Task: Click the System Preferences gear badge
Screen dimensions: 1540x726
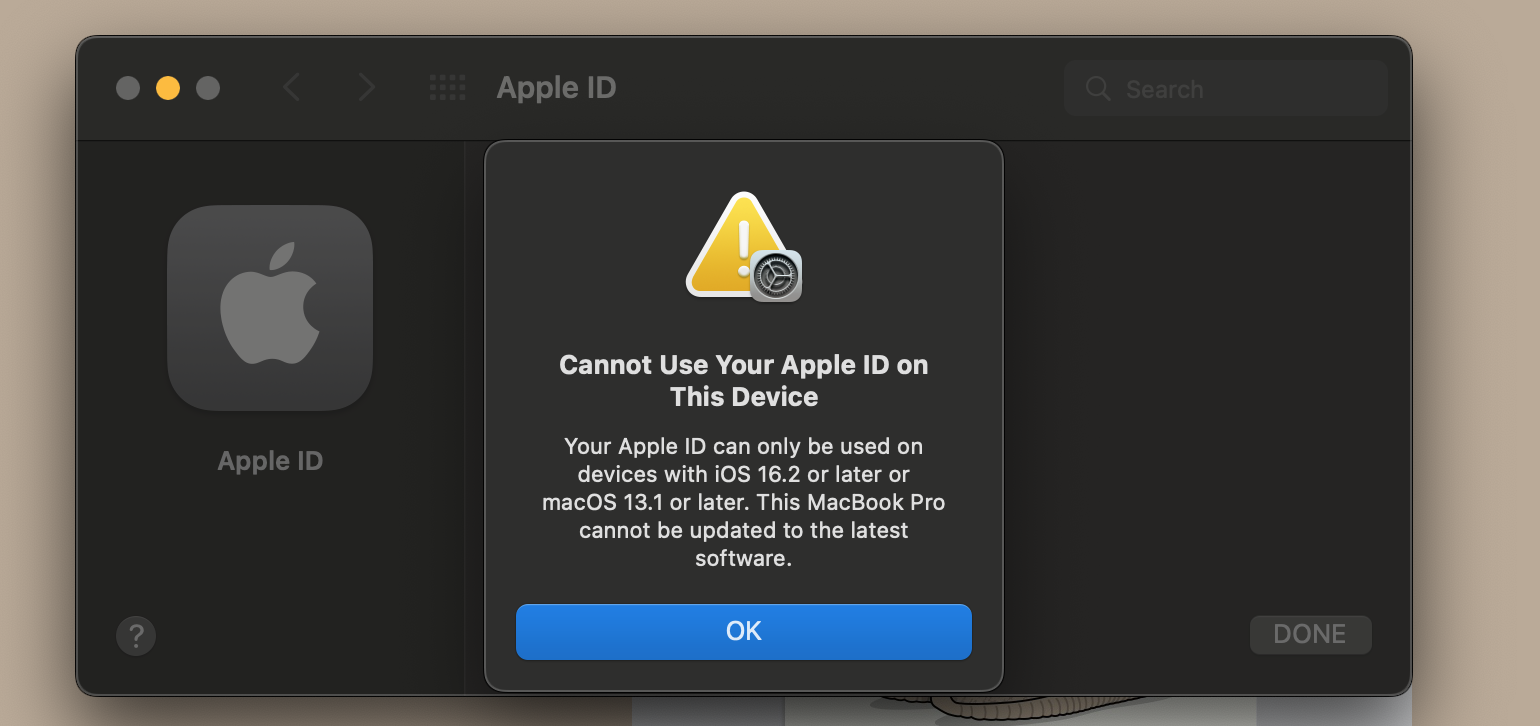Action: (x=776, y=275)
